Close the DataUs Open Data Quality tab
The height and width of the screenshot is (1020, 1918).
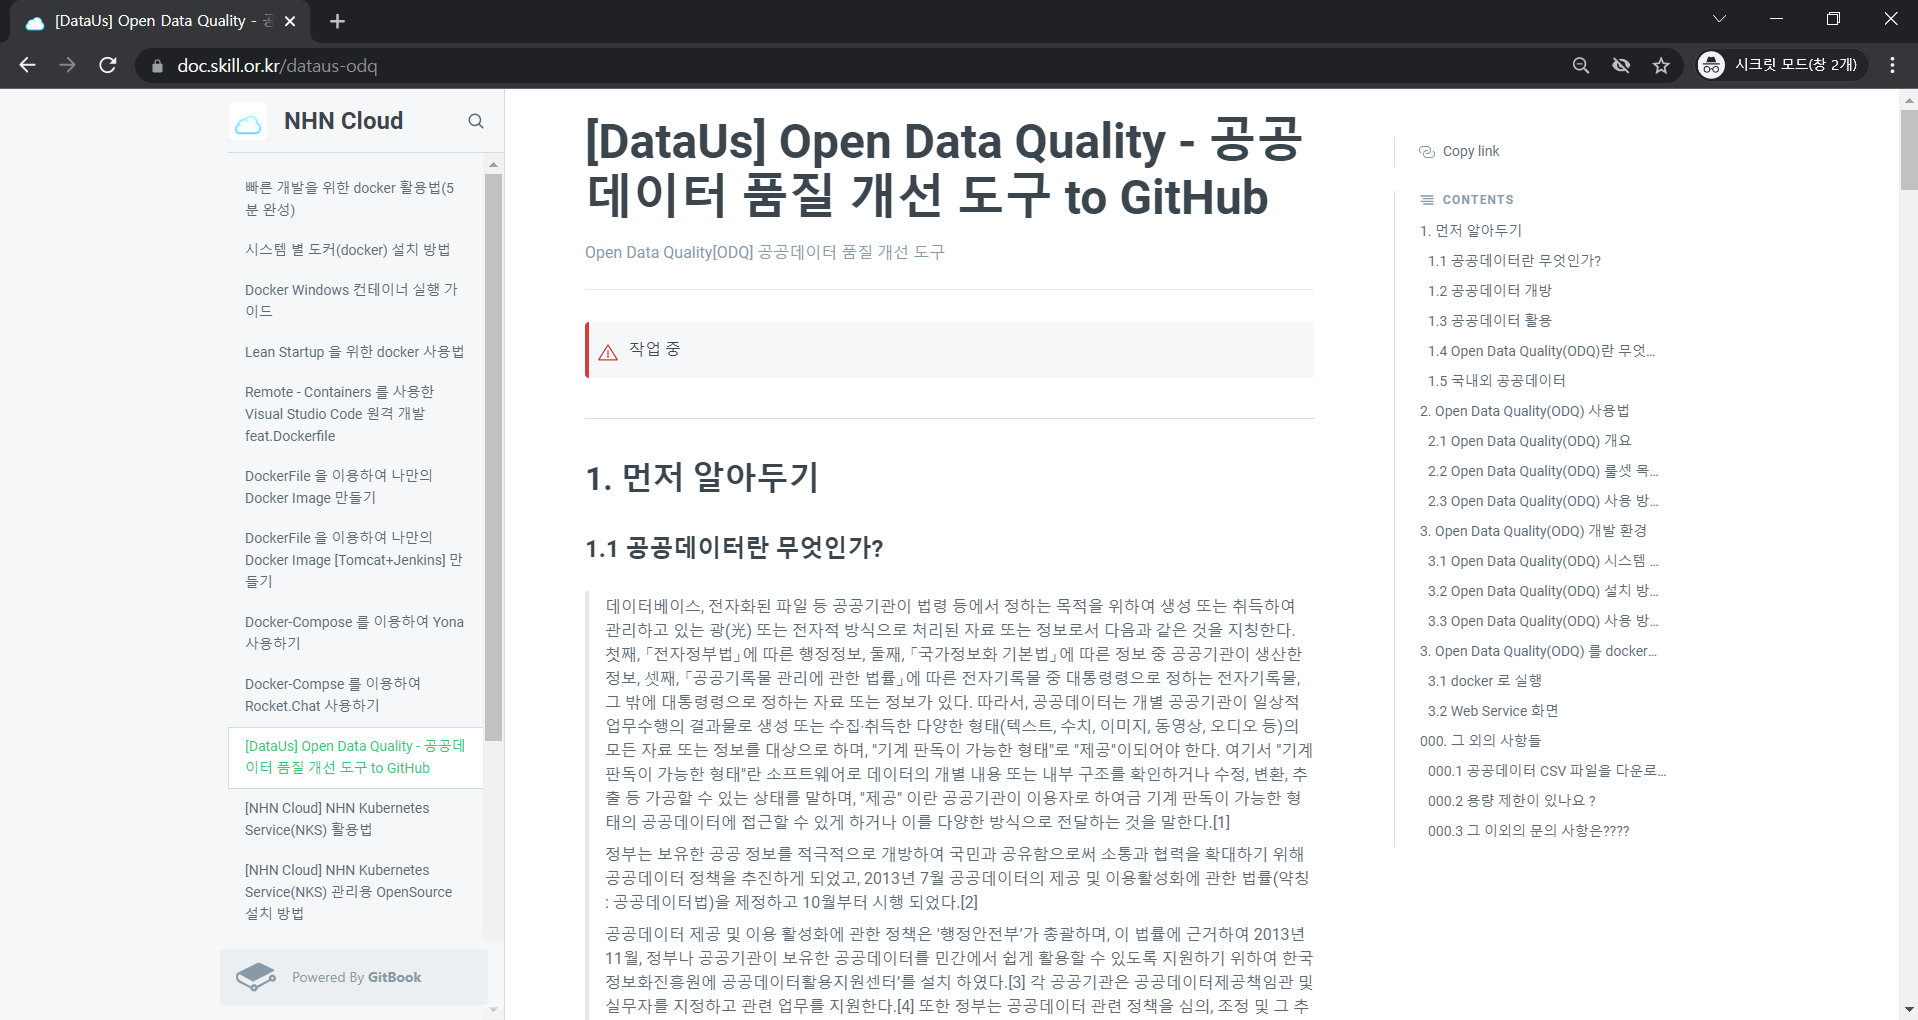[290, 21]
